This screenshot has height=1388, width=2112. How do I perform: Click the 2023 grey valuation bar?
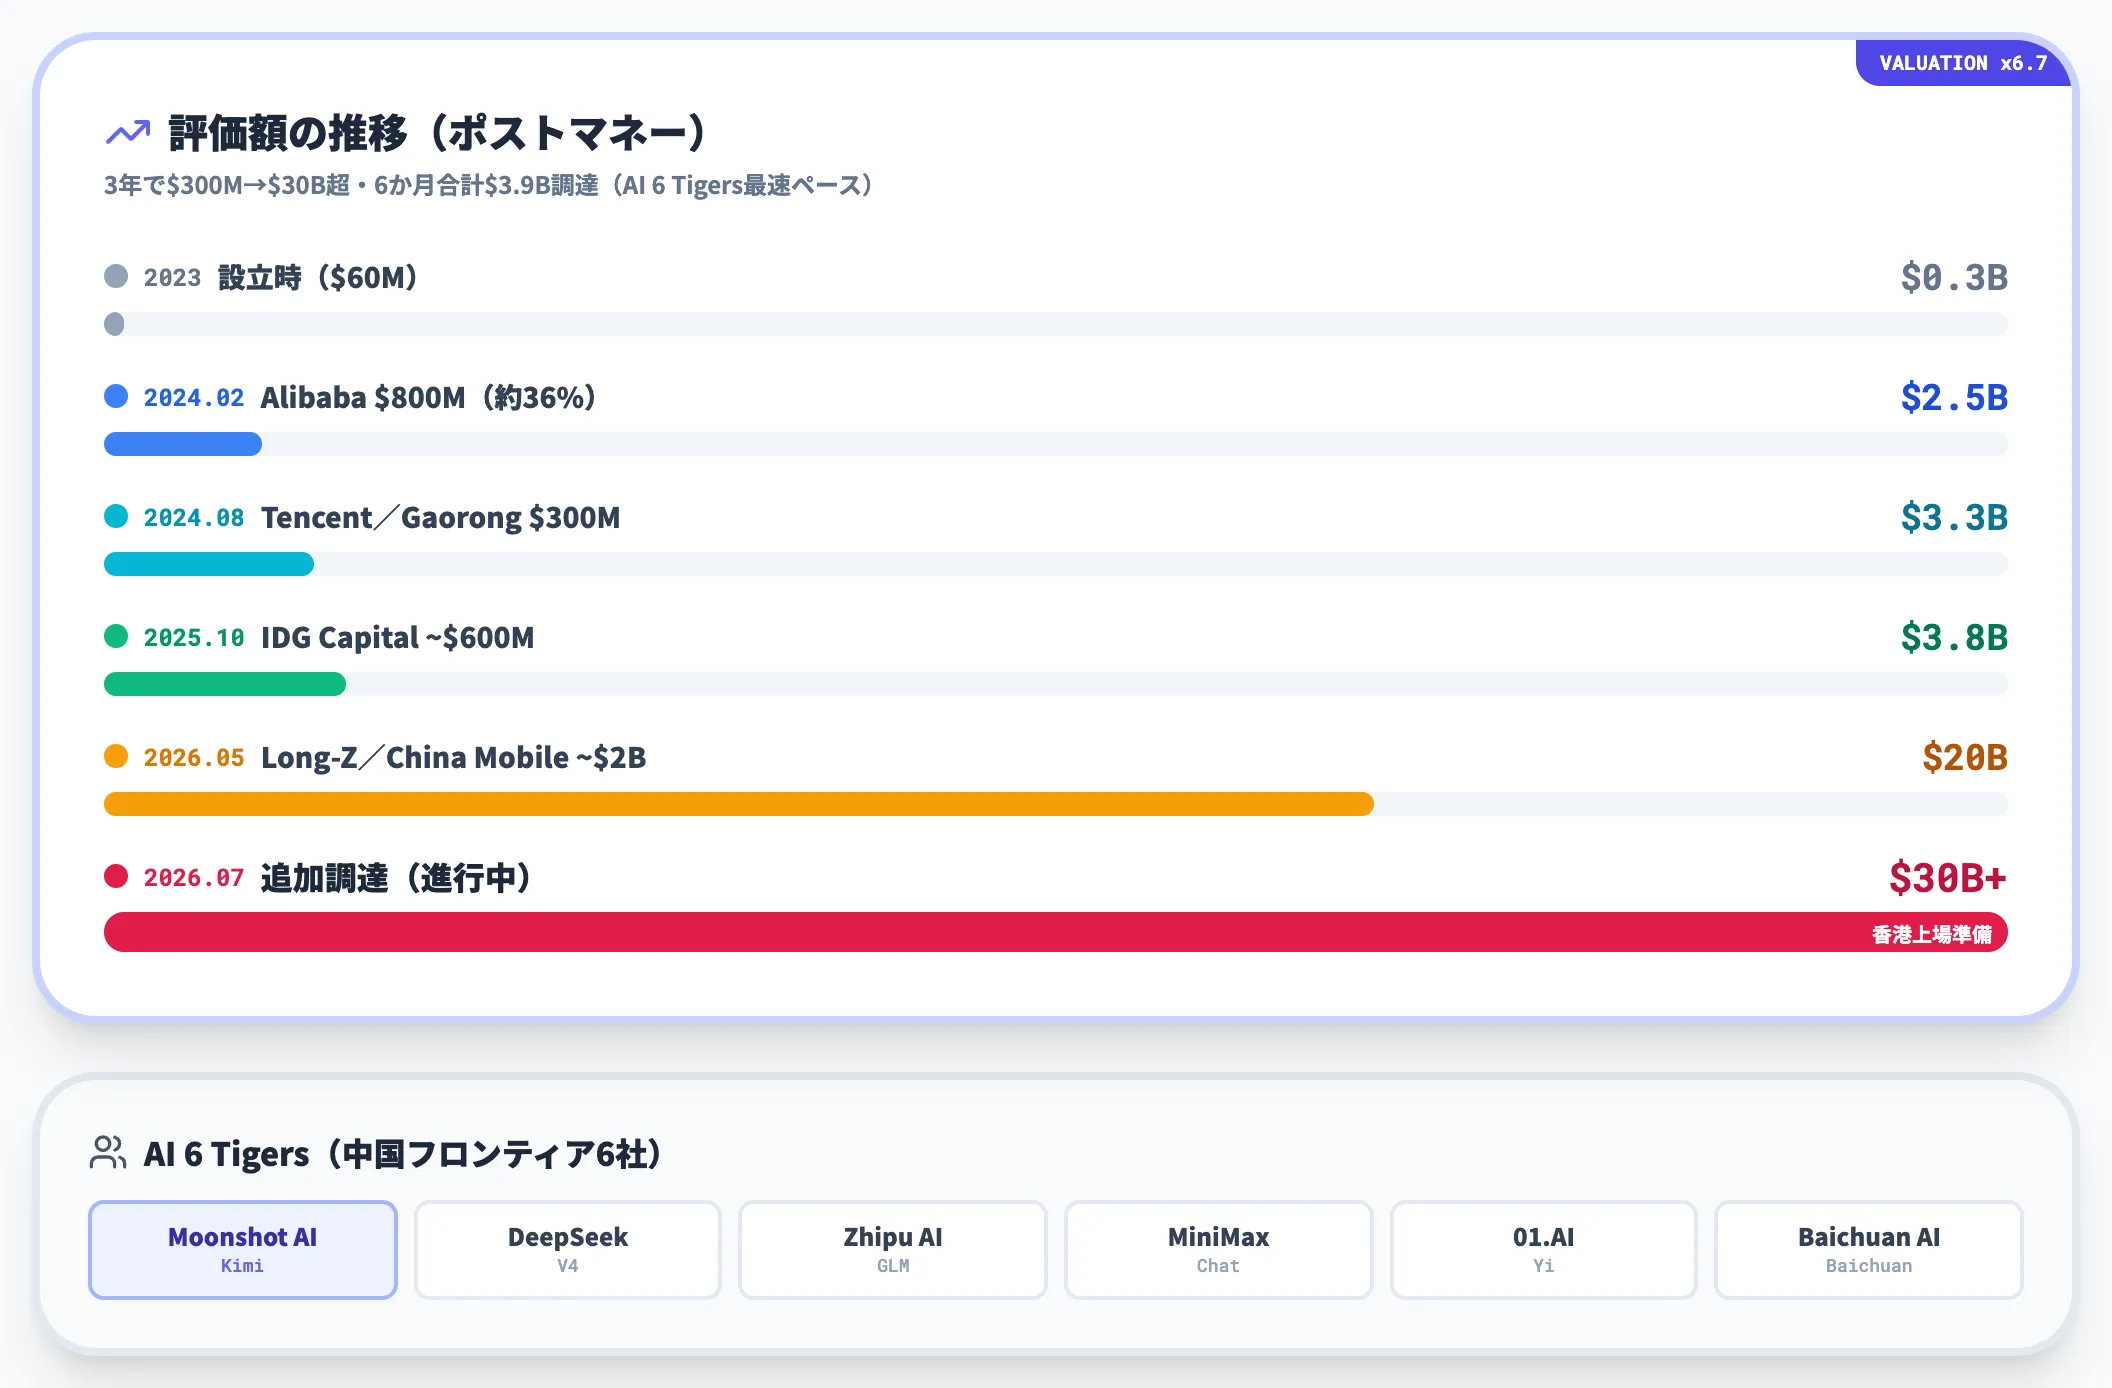[x=114, y=324]
